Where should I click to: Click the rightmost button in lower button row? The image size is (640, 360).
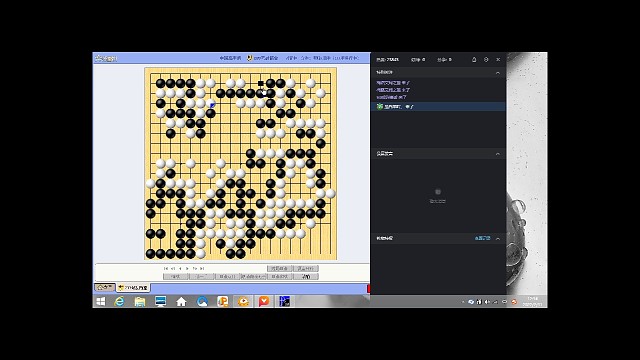tap(306, 276)
